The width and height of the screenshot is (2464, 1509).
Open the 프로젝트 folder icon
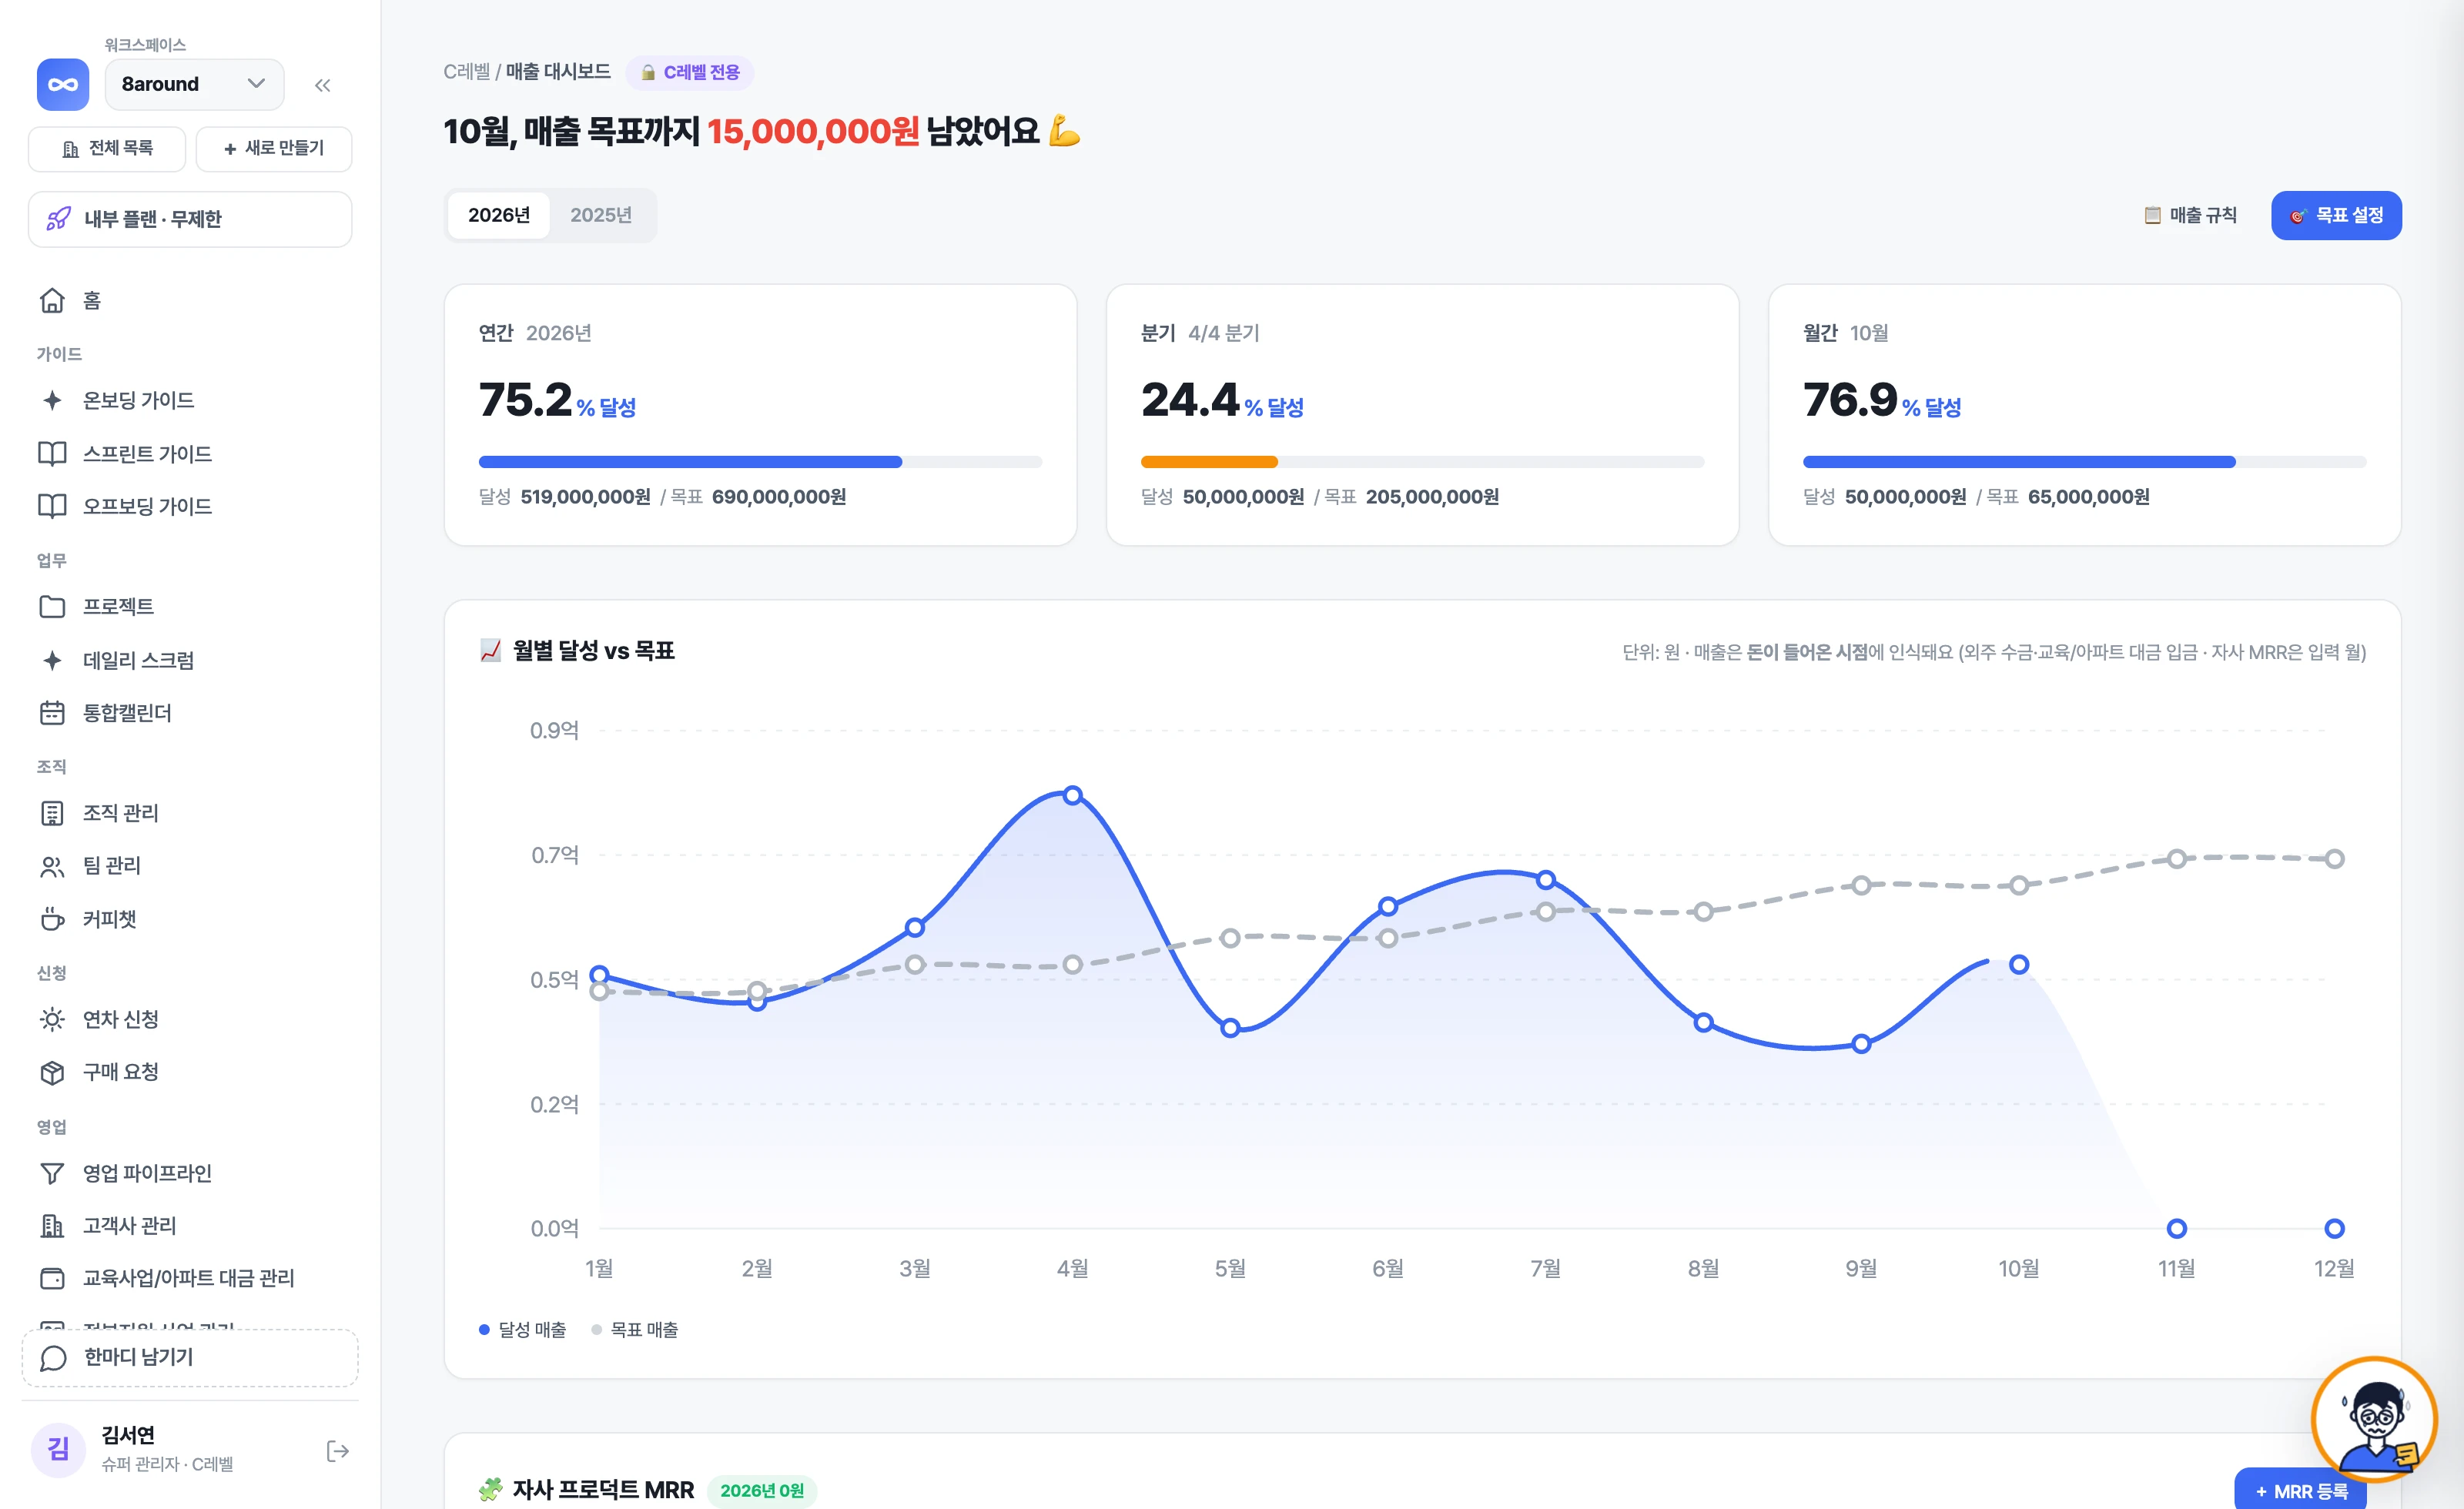pos(52,606)
